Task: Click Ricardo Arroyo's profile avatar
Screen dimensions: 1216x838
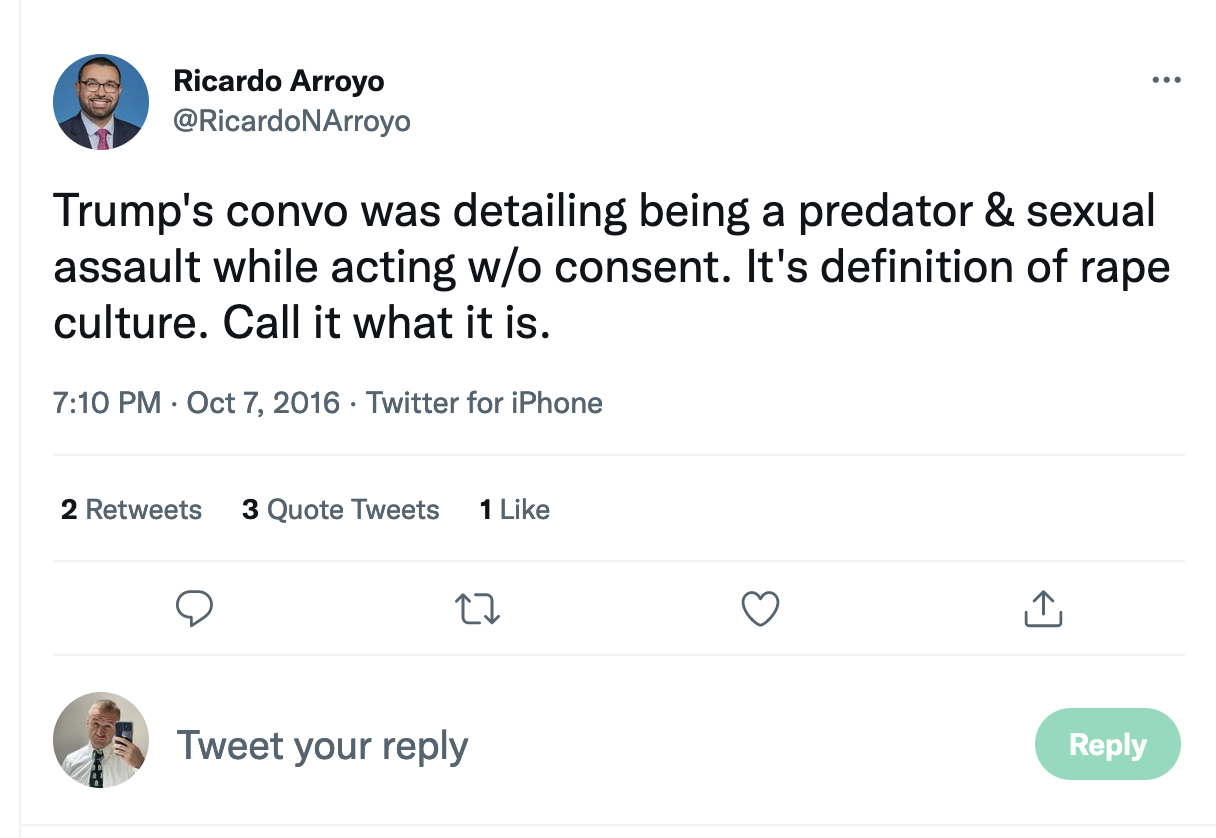Action: [100, 102]
